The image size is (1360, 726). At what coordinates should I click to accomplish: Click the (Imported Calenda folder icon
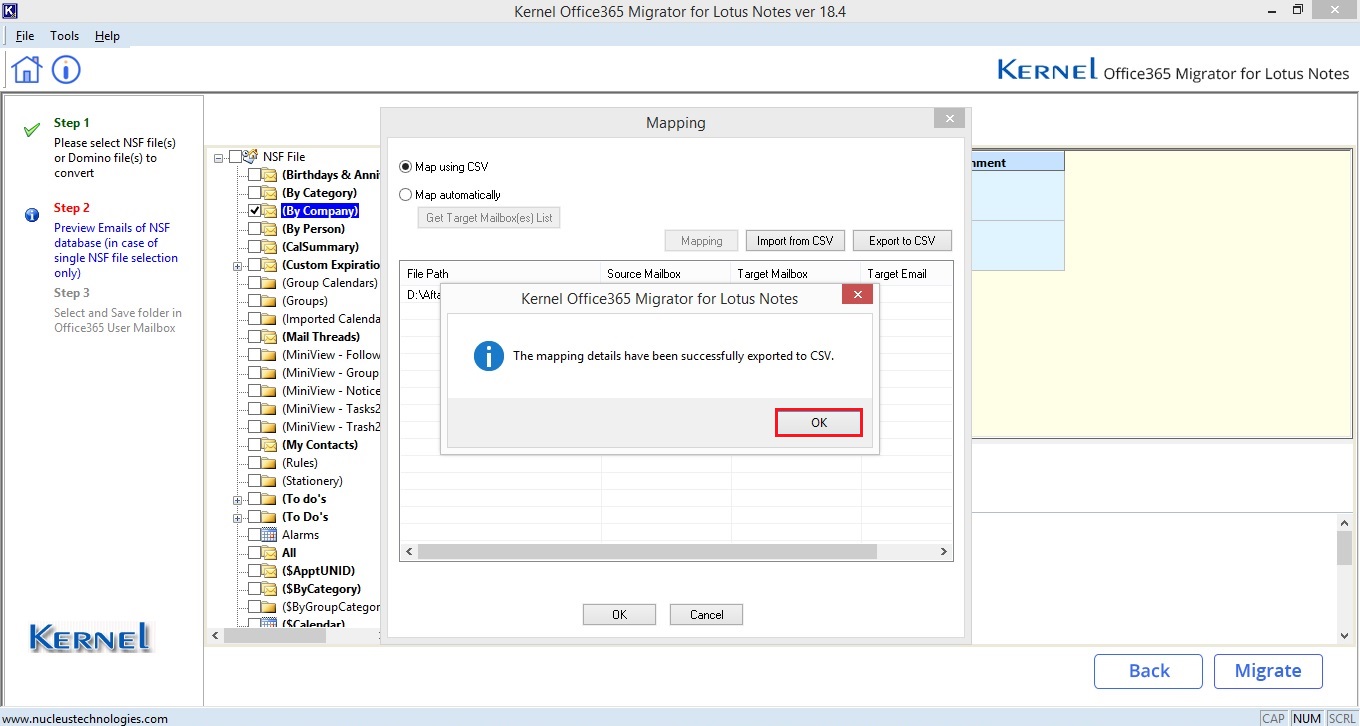[270, 319]
